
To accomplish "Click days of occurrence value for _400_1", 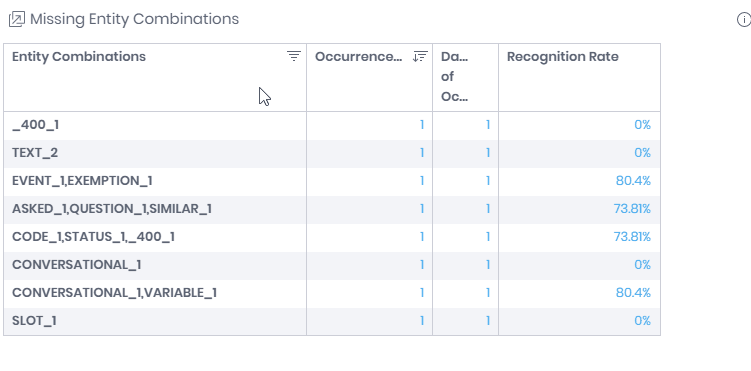I will coord(488,125).
